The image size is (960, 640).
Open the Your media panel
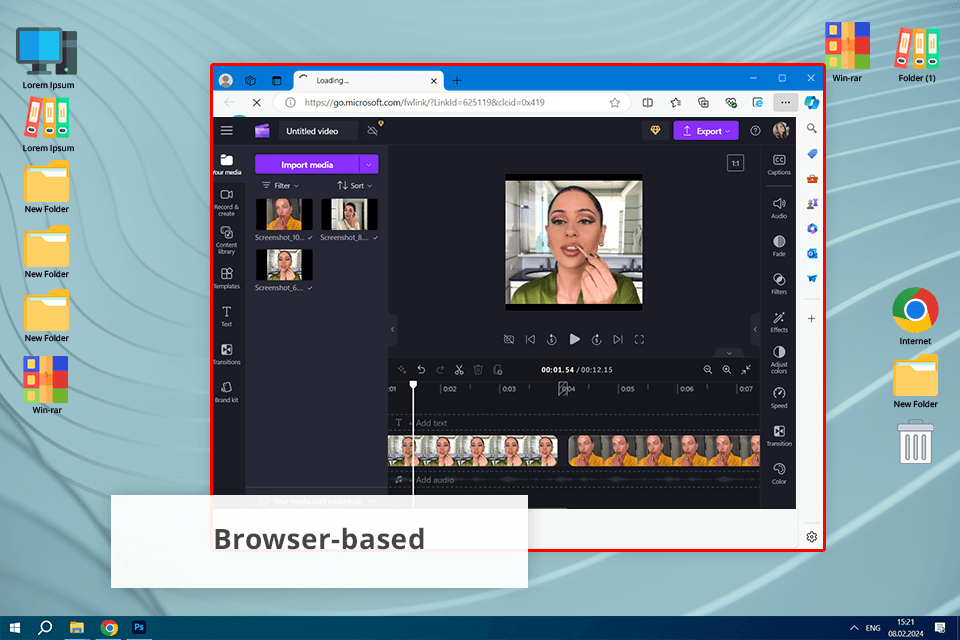pyautogui.click(x=227, y=164)
